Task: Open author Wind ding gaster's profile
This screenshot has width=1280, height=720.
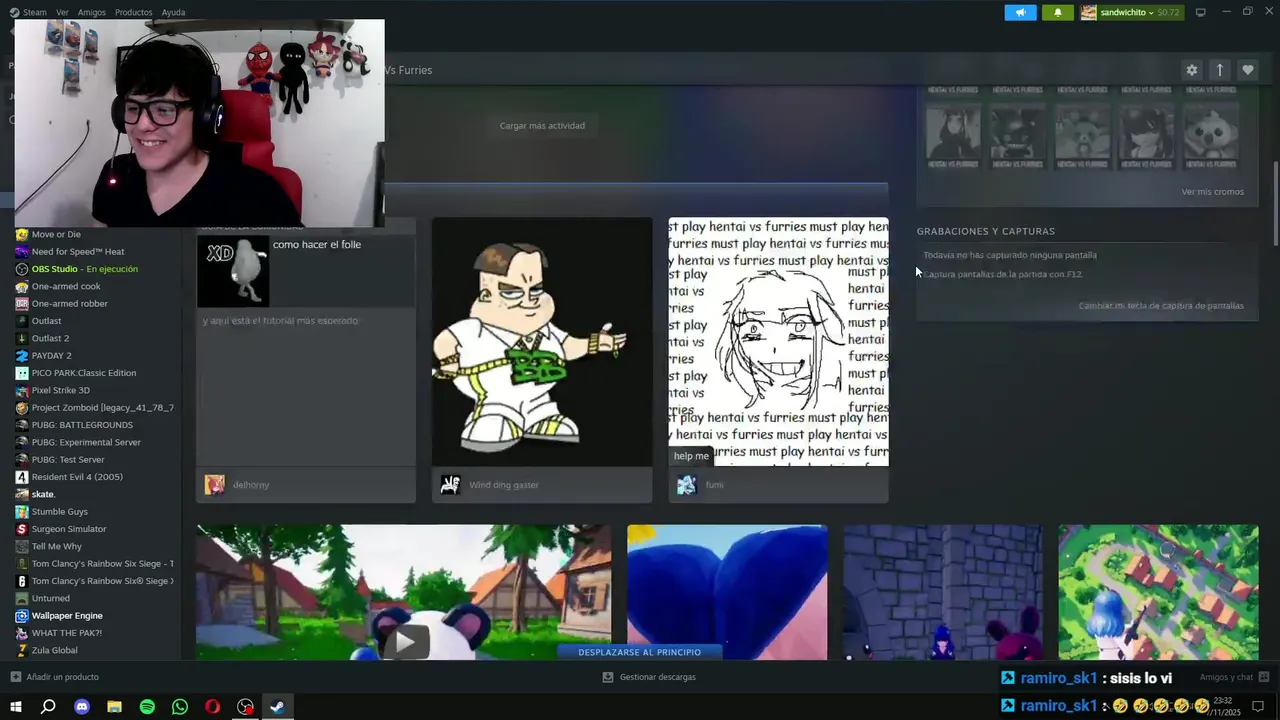Action: [x=503, y=485]
